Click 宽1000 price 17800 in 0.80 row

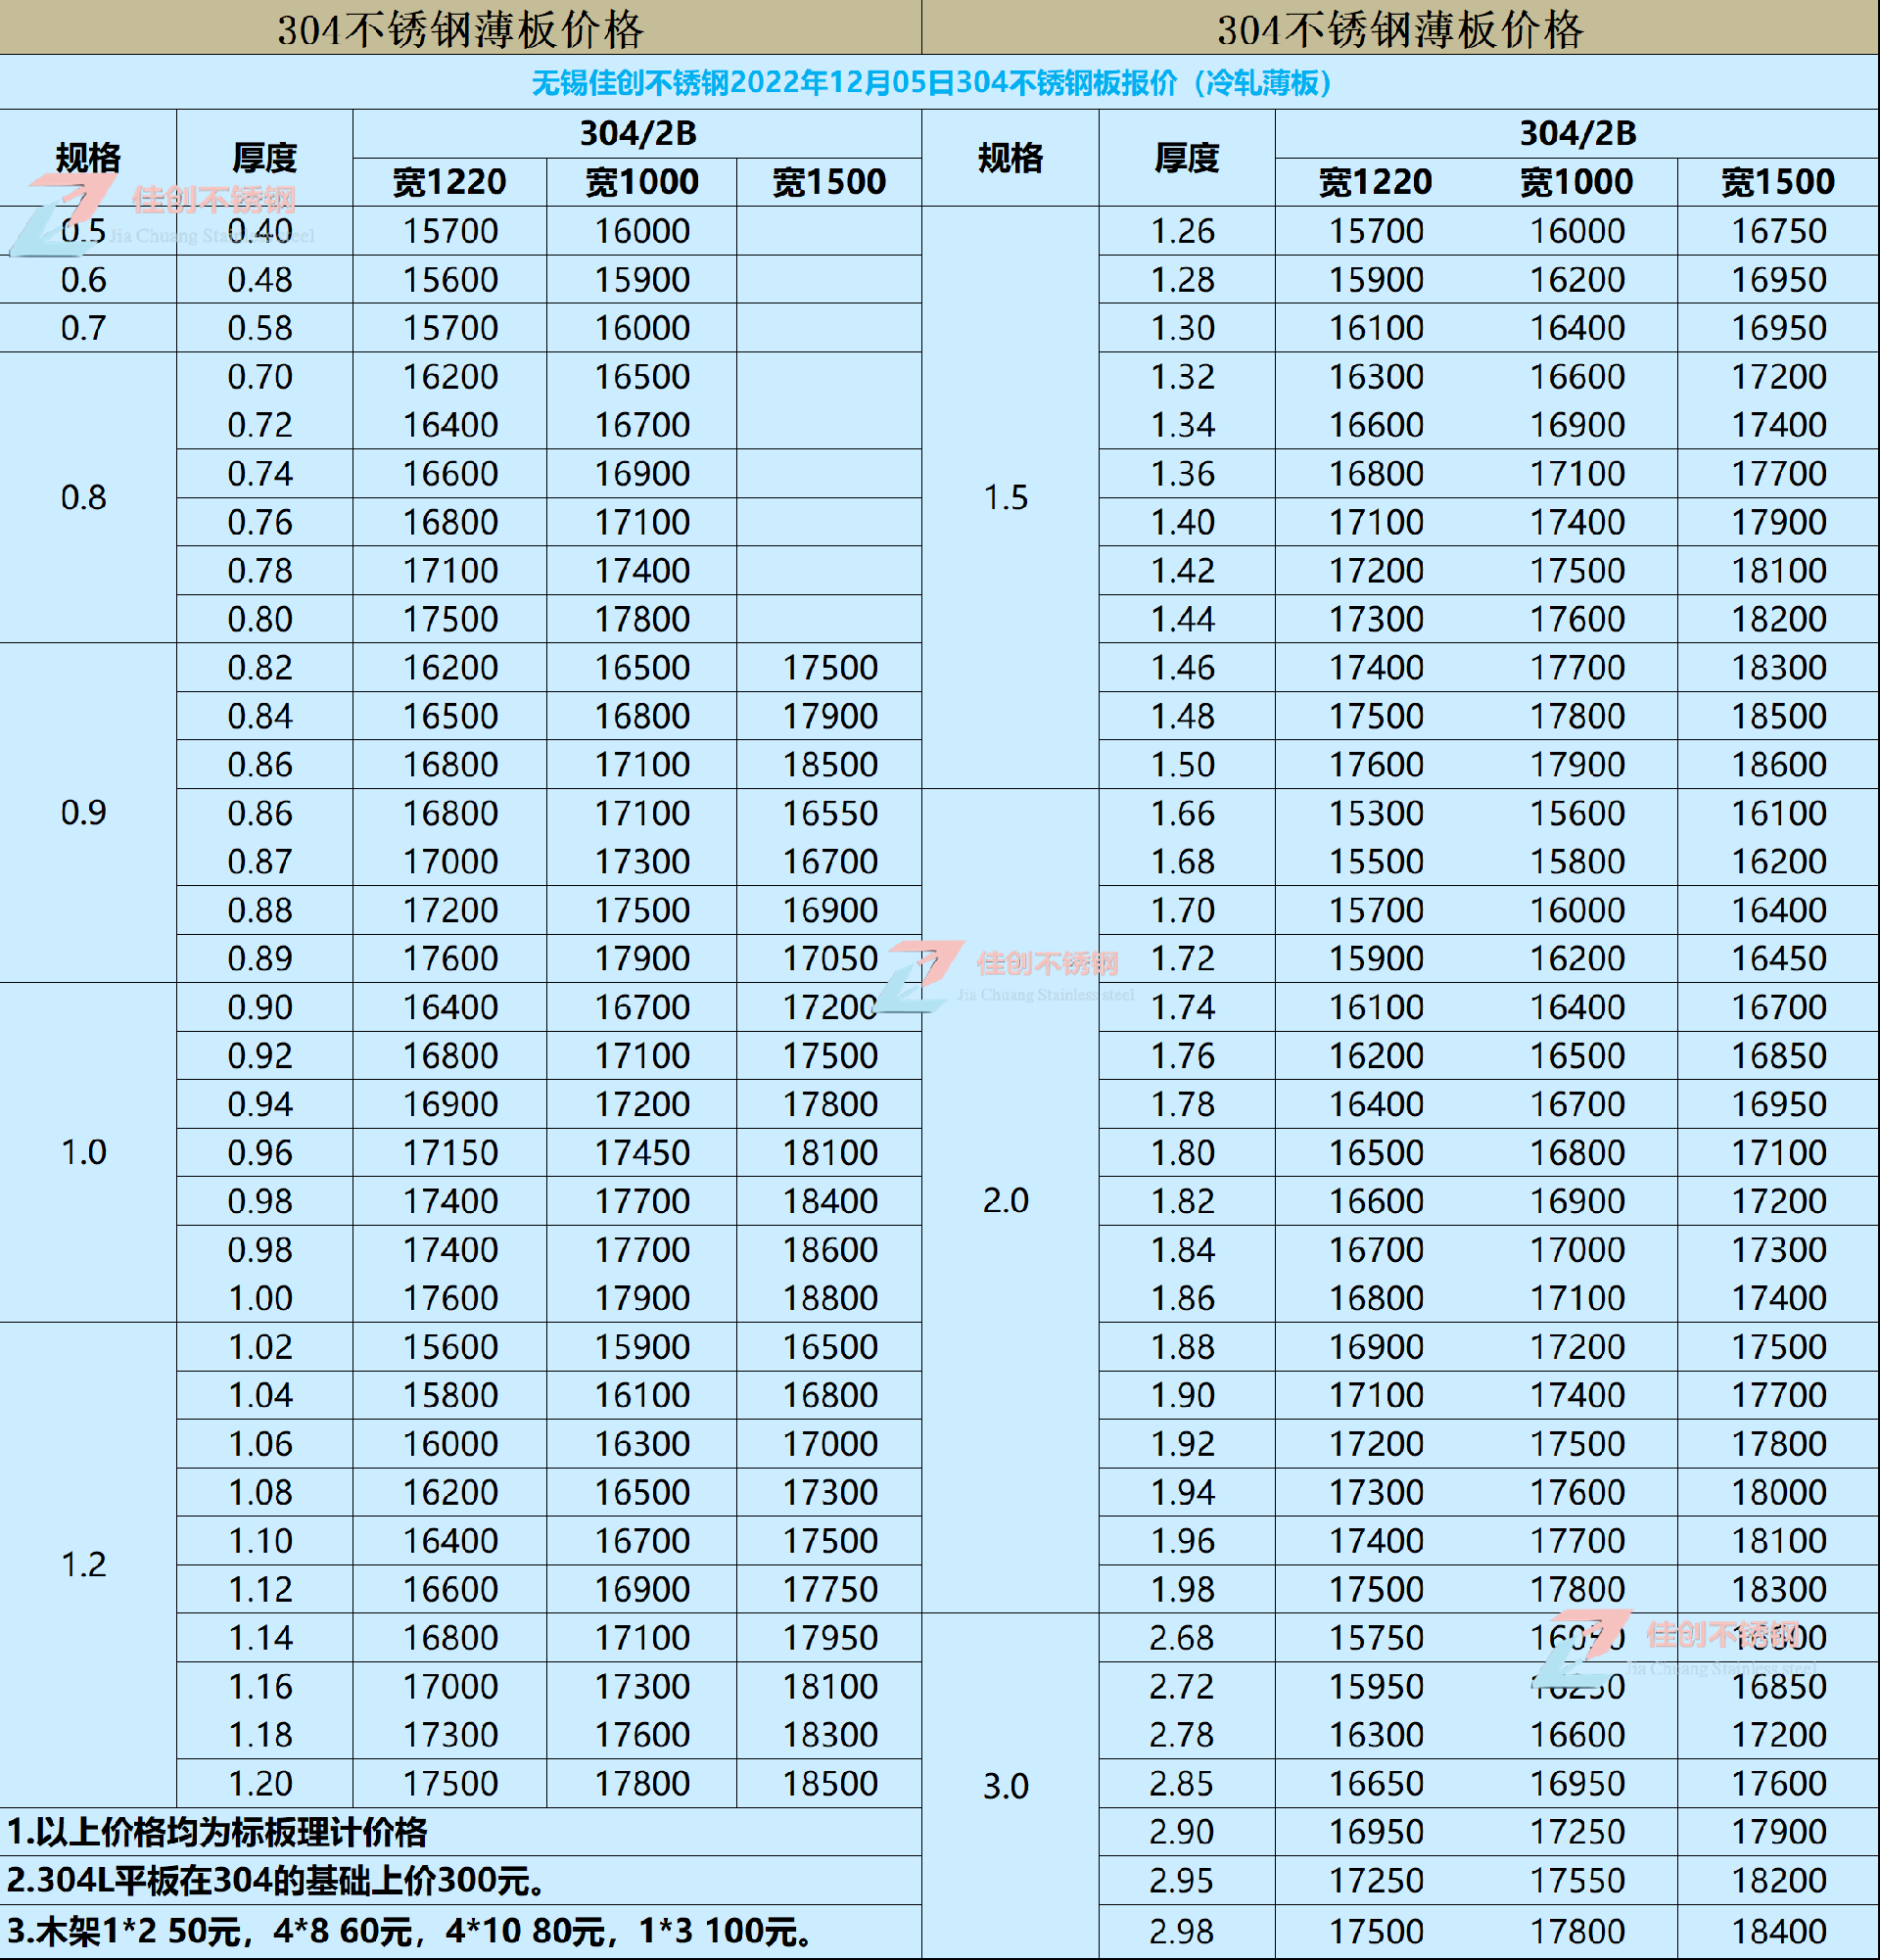click(x=643, y=619)
